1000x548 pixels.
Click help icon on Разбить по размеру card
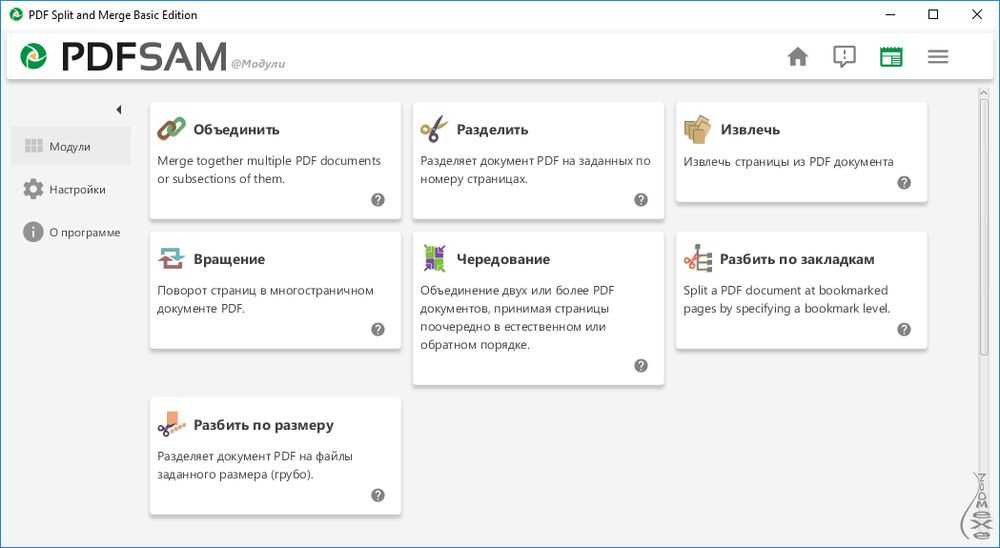(x=378, y=495)
